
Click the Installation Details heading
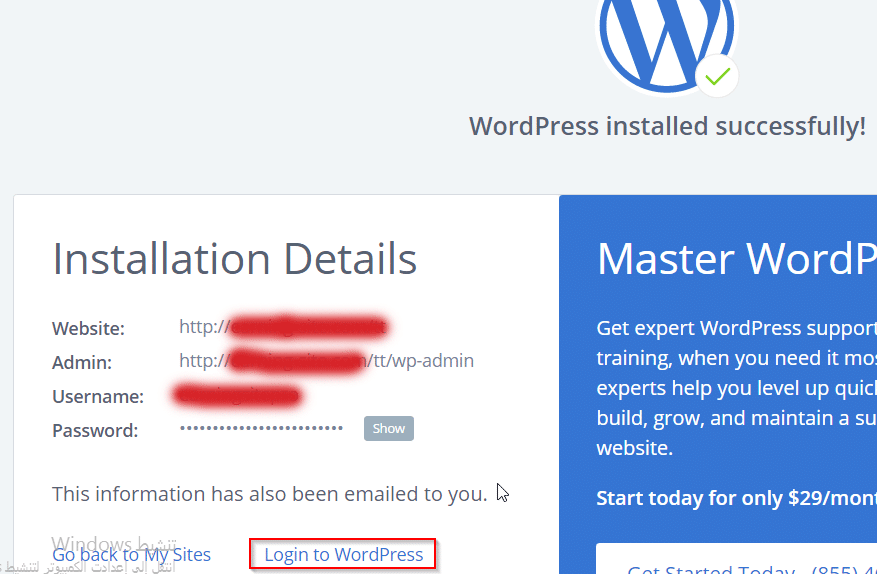234,259
